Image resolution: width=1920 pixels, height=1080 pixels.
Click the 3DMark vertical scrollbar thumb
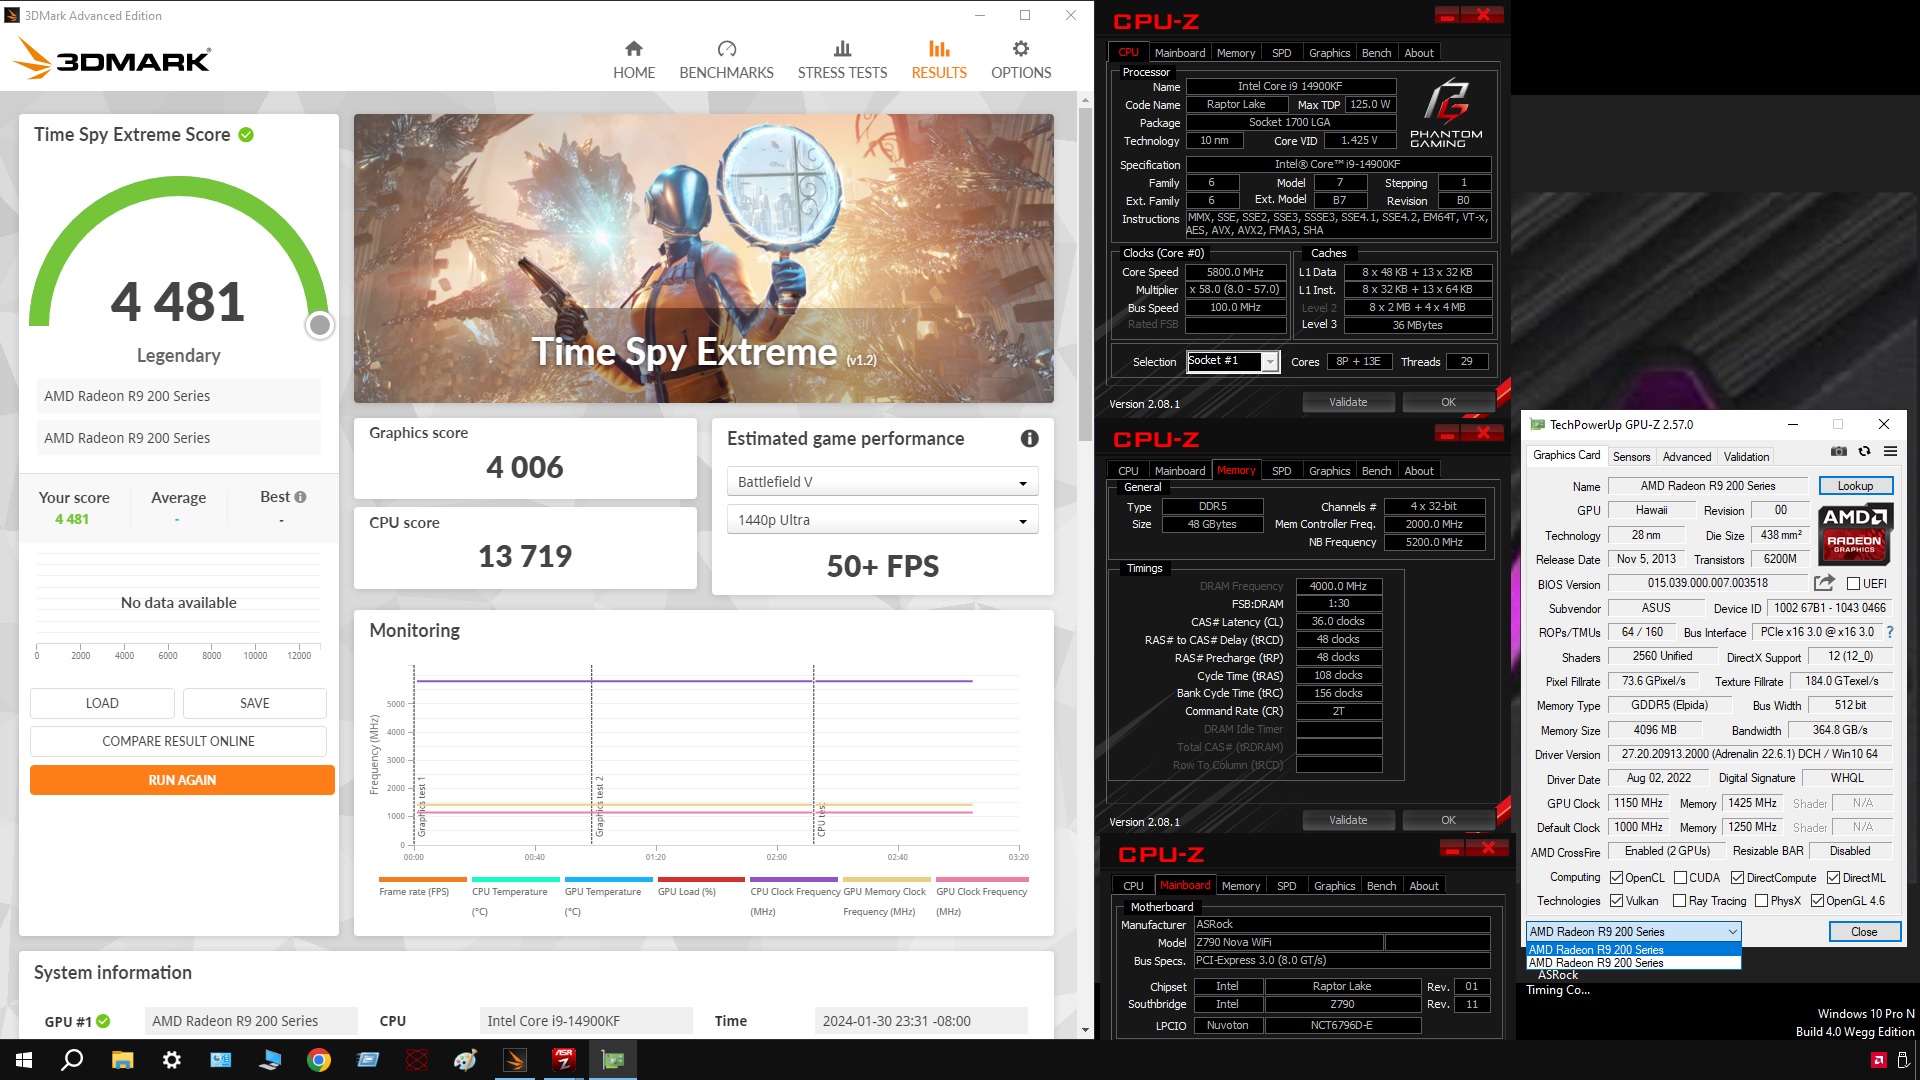pos(1085,275)
